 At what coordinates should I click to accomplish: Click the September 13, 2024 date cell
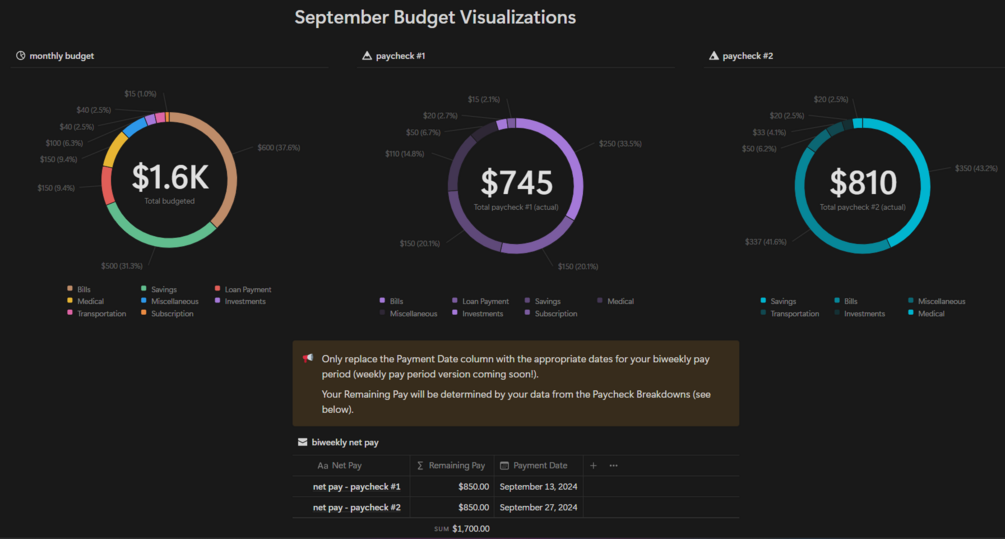[x=538, y=487]
